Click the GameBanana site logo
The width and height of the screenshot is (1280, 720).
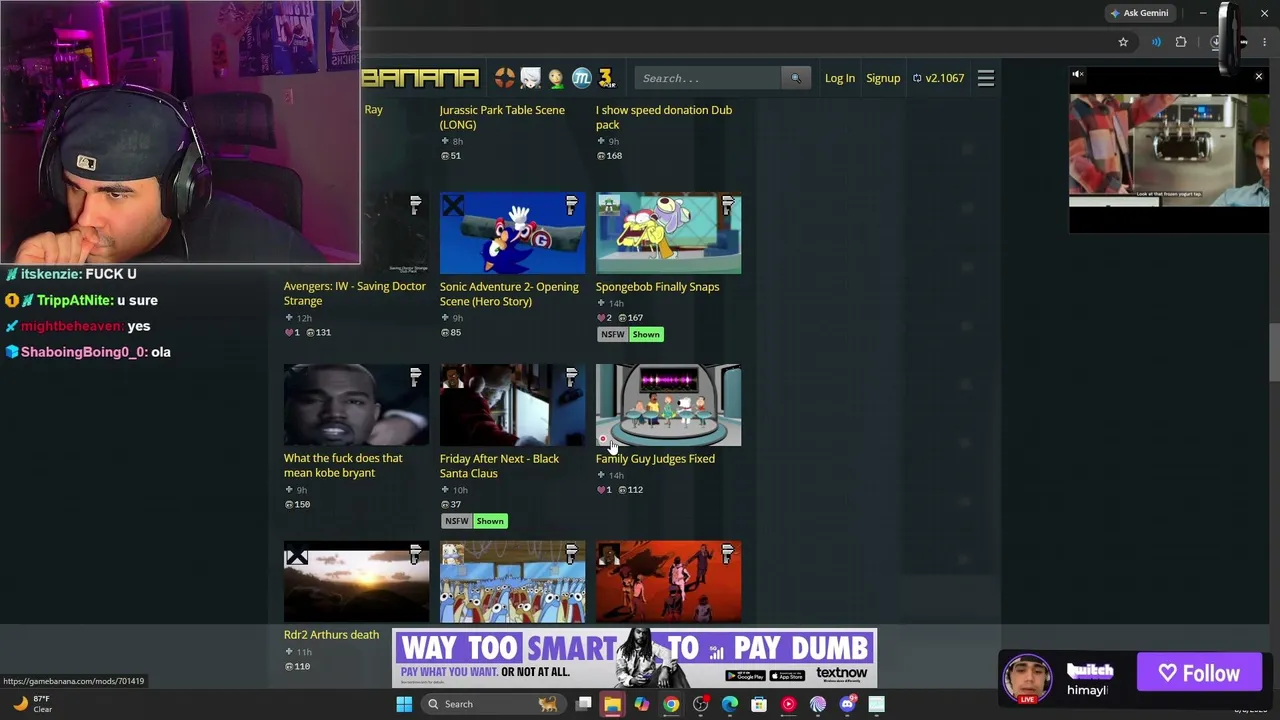420,78
